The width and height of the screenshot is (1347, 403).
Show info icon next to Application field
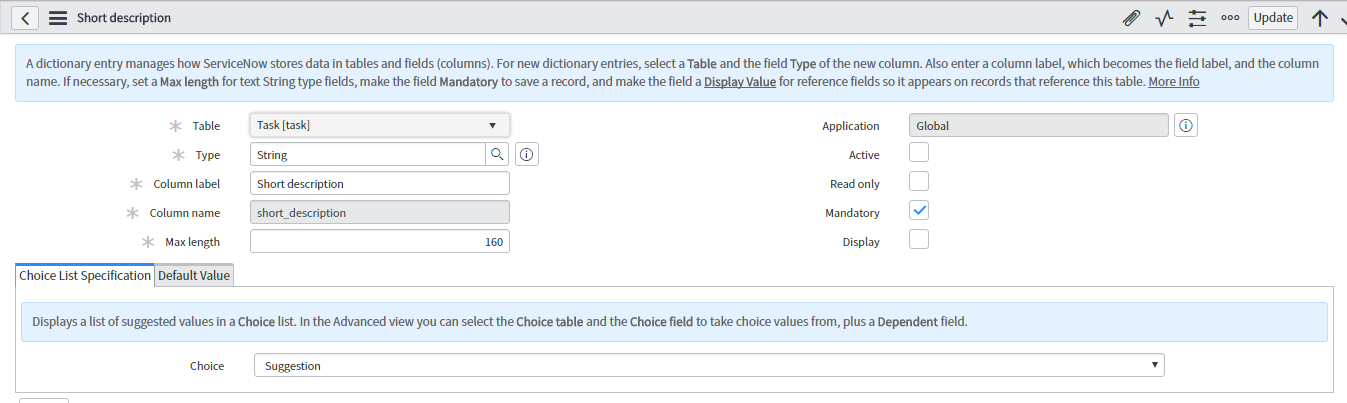[x=1186, y=126]
